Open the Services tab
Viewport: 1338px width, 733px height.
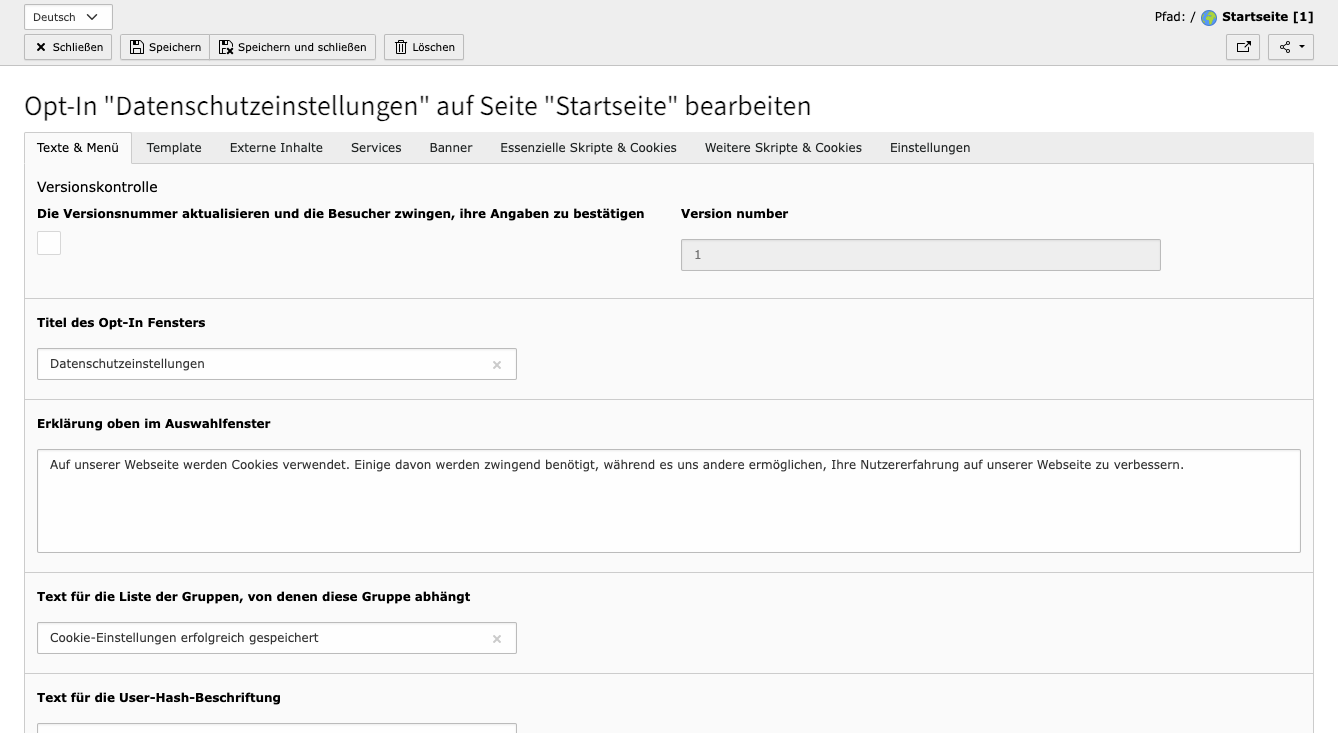click(x=376, y=147)
